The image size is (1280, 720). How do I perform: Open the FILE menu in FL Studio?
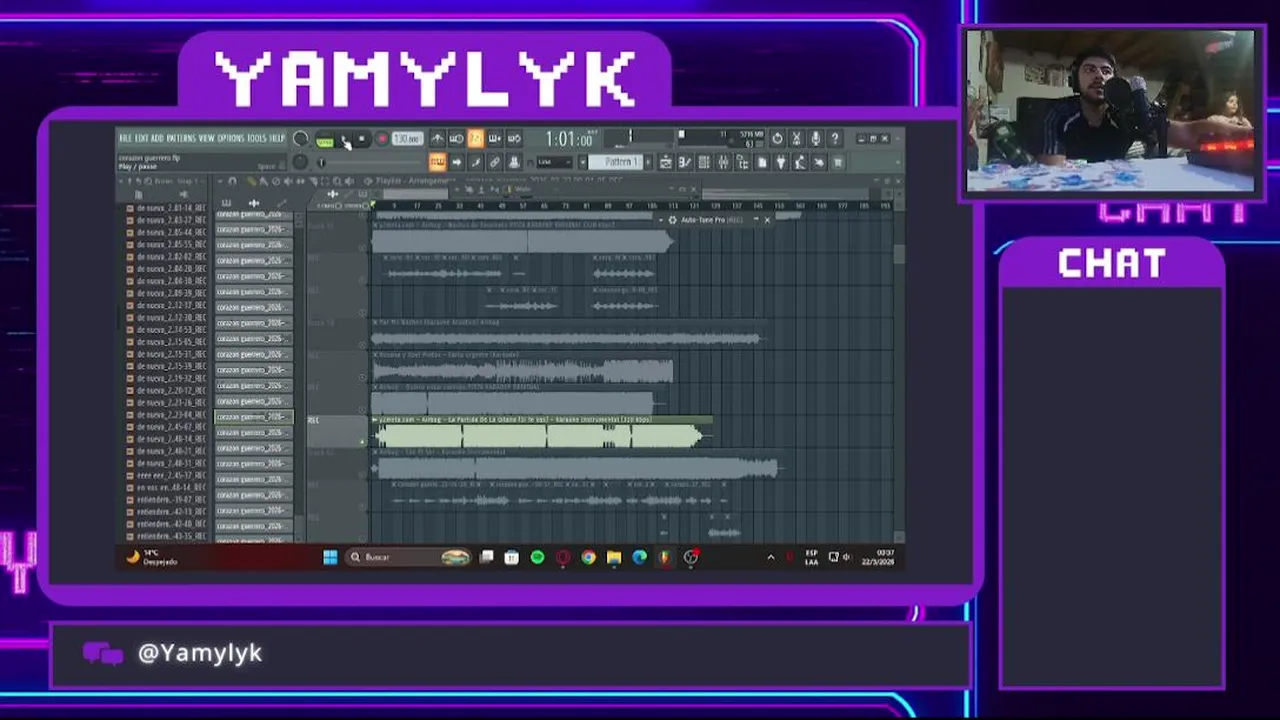click(126, 138)
